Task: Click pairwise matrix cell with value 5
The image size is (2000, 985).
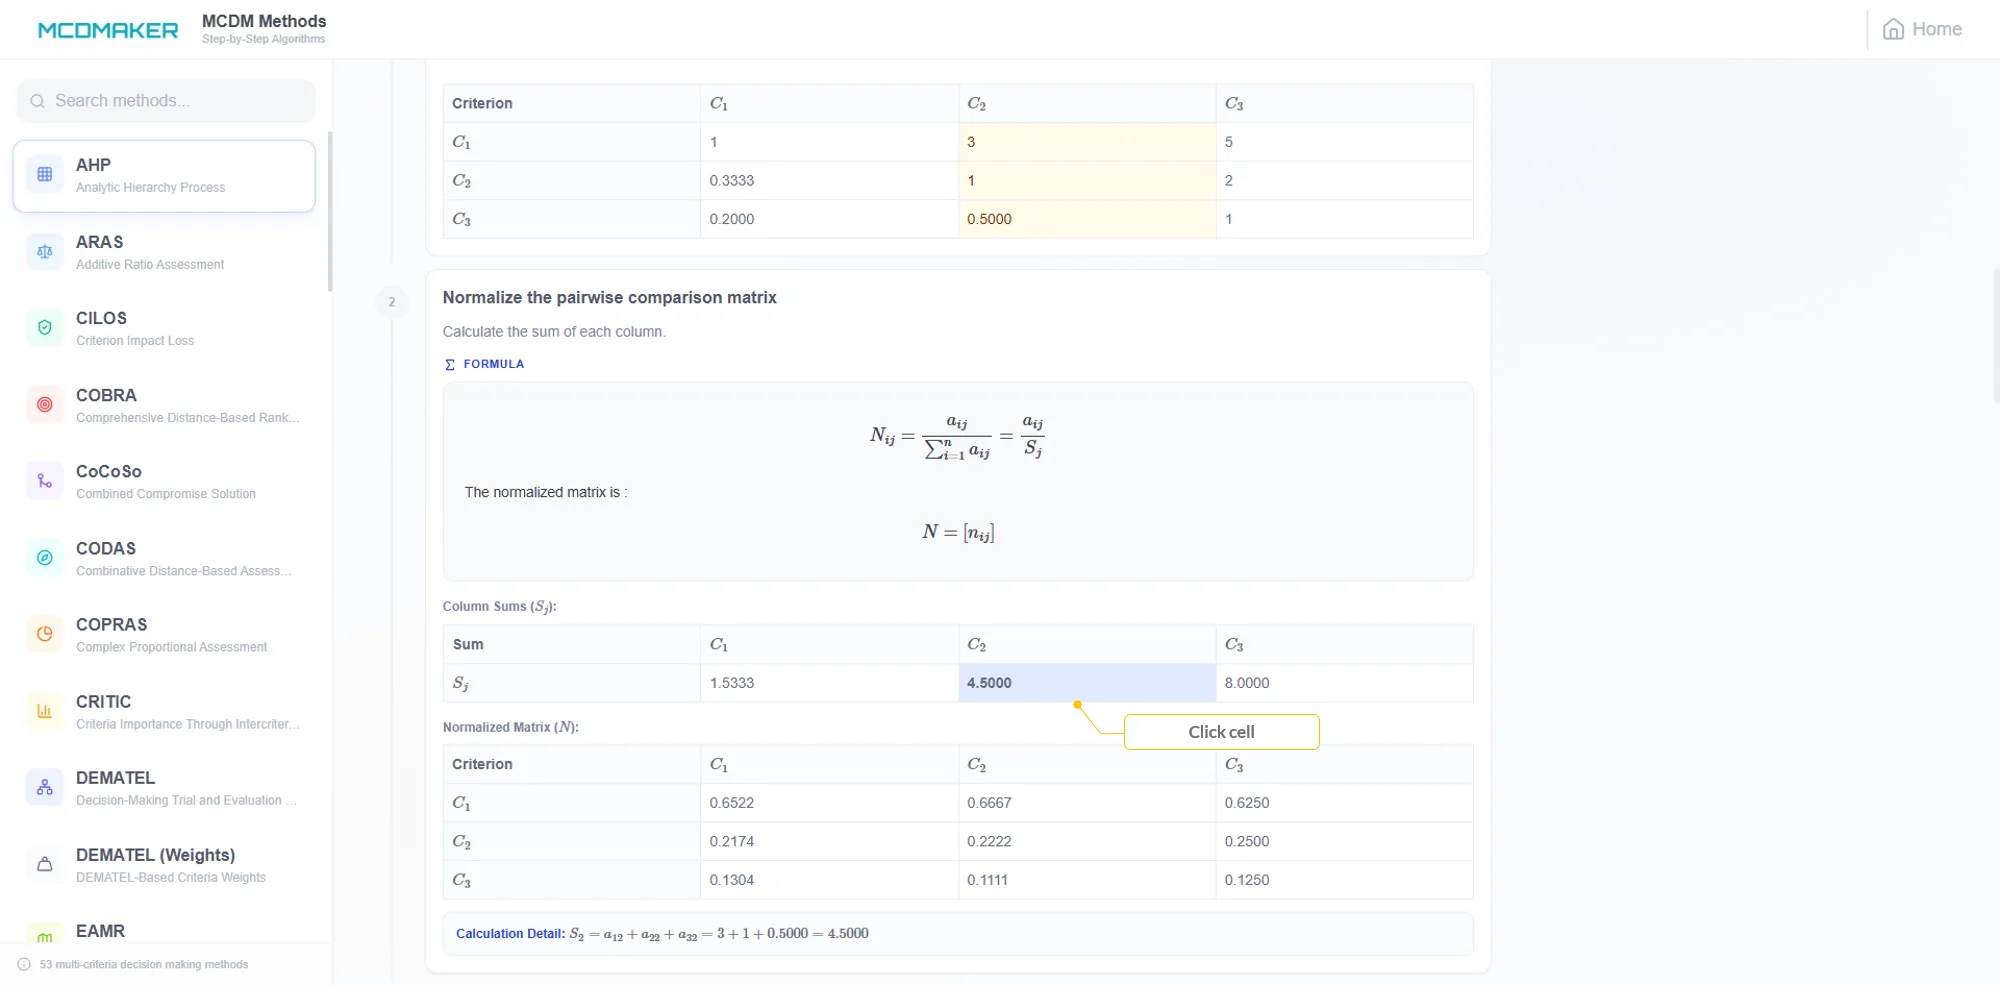Action: coord(1344,142)
